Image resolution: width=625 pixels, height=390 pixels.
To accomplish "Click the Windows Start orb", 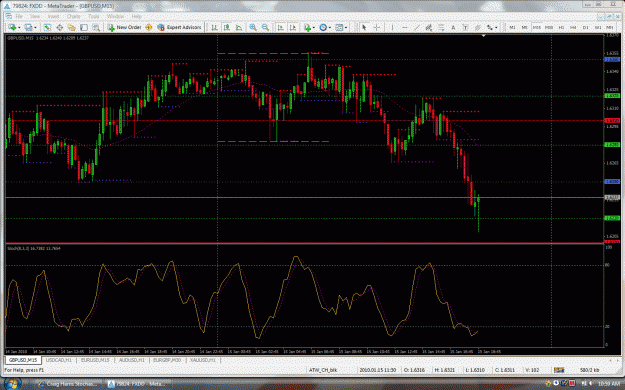I will [12, 384].
